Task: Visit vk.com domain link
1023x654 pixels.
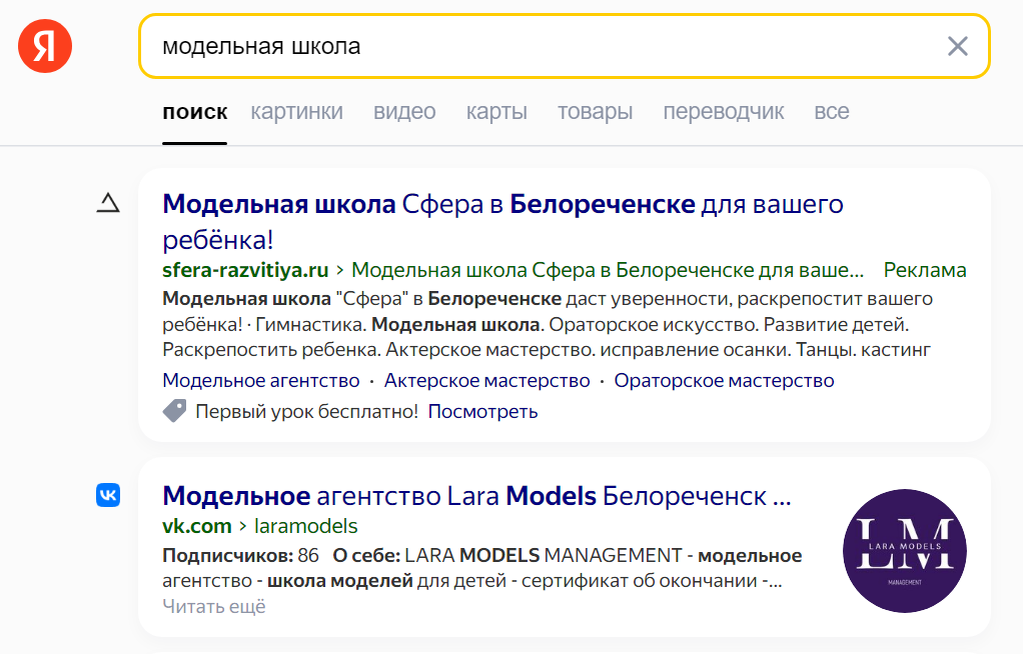Action: (x=197, y=525)
